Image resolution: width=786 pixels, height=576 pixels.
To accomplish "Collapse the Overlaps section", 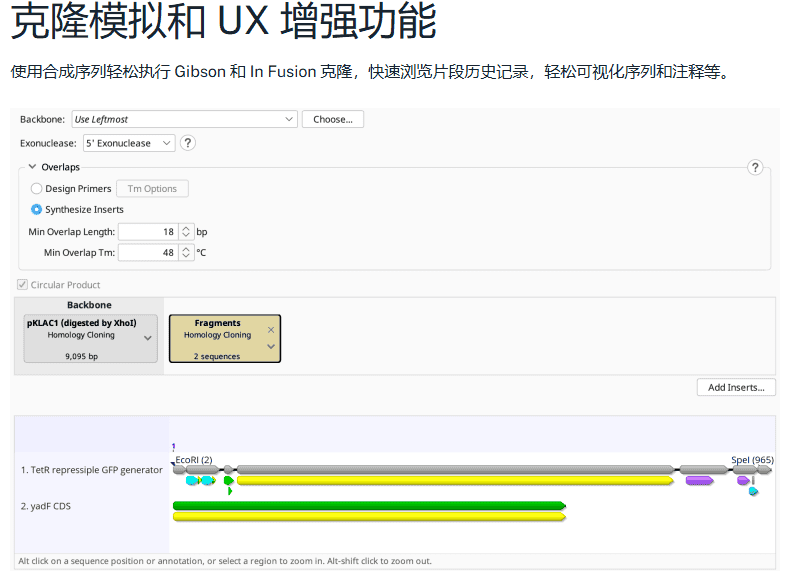I will click(x=32, y=166).
